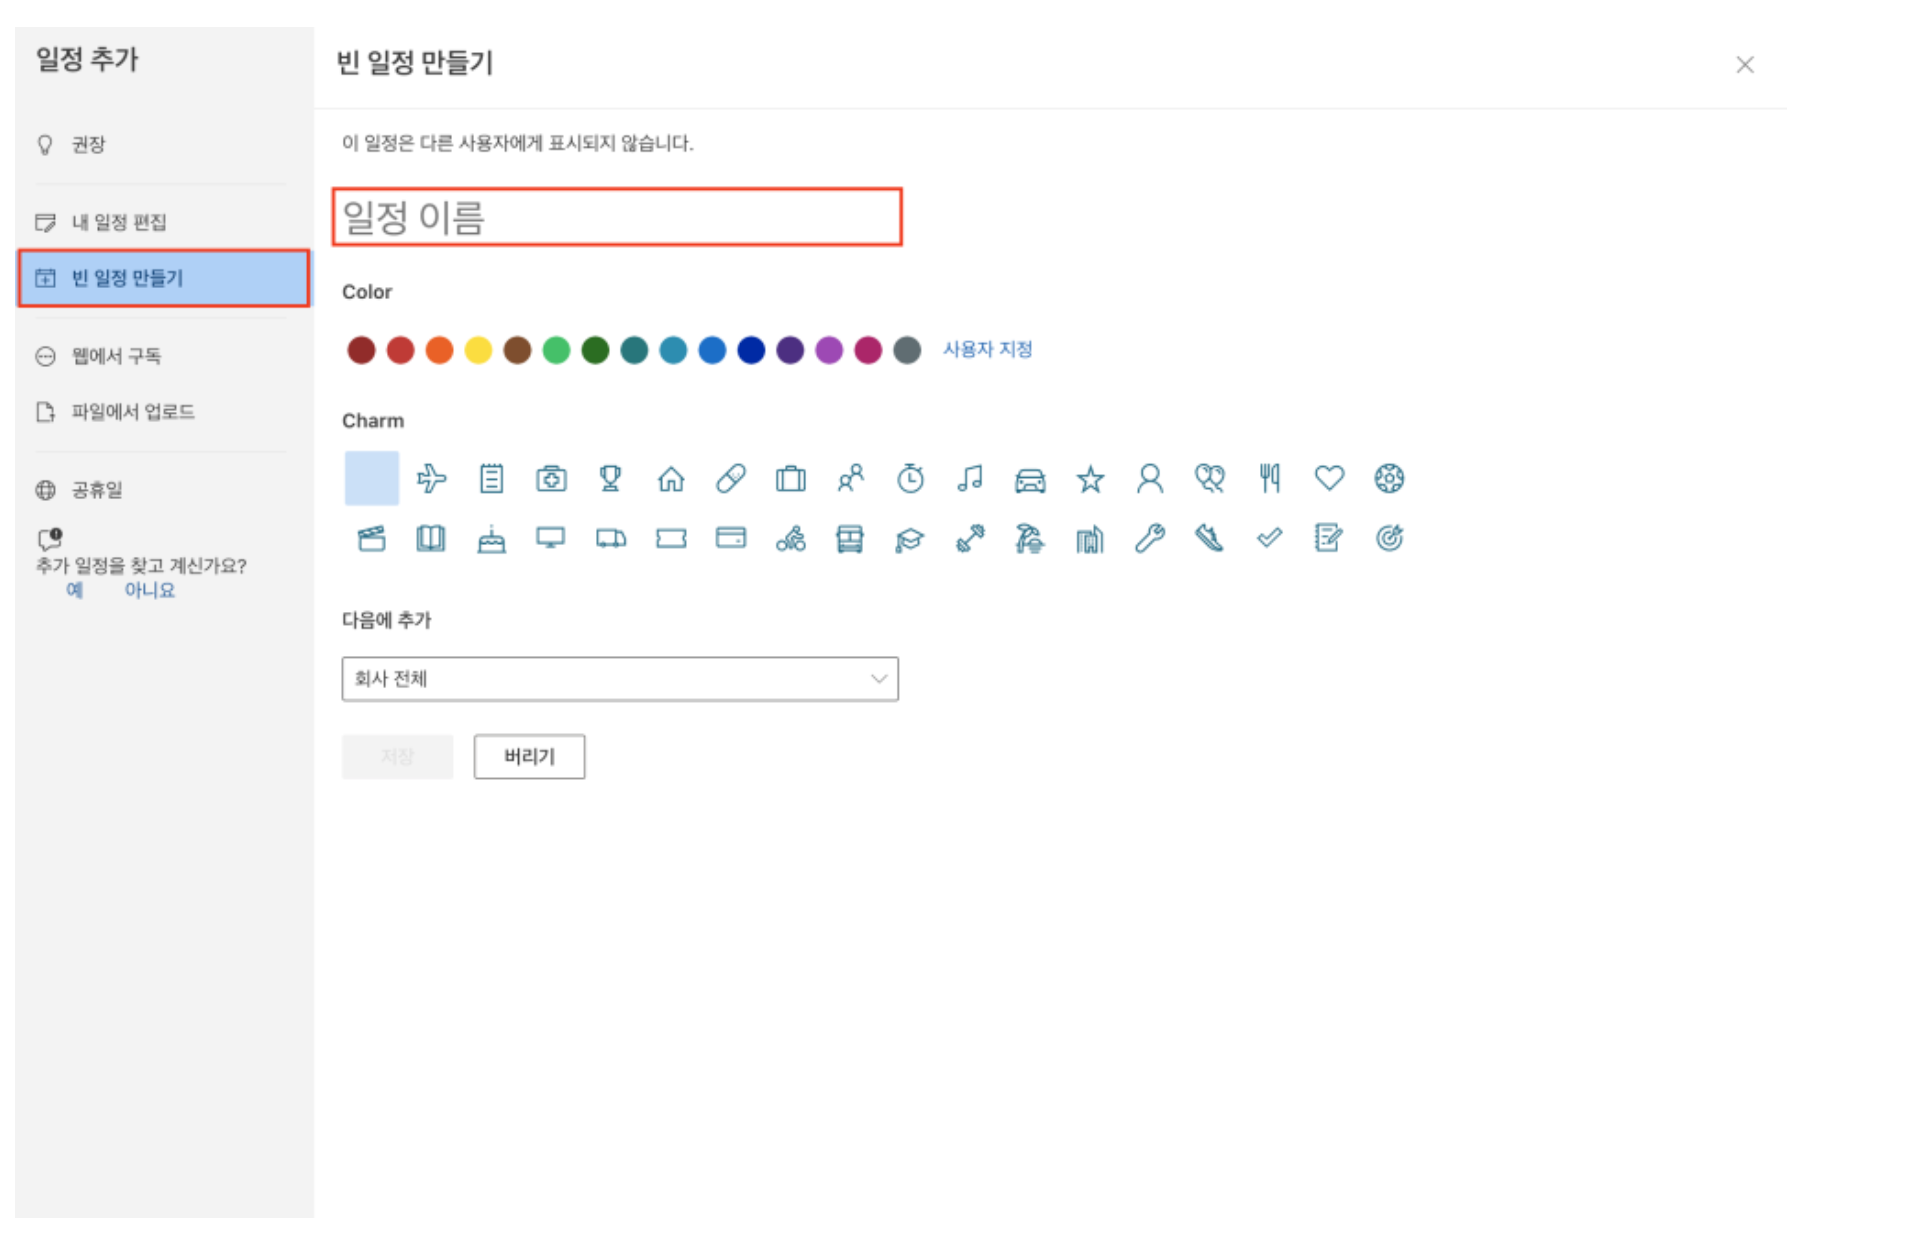
Task: Select the blank no-charm option
Action: tap(372, 479)
